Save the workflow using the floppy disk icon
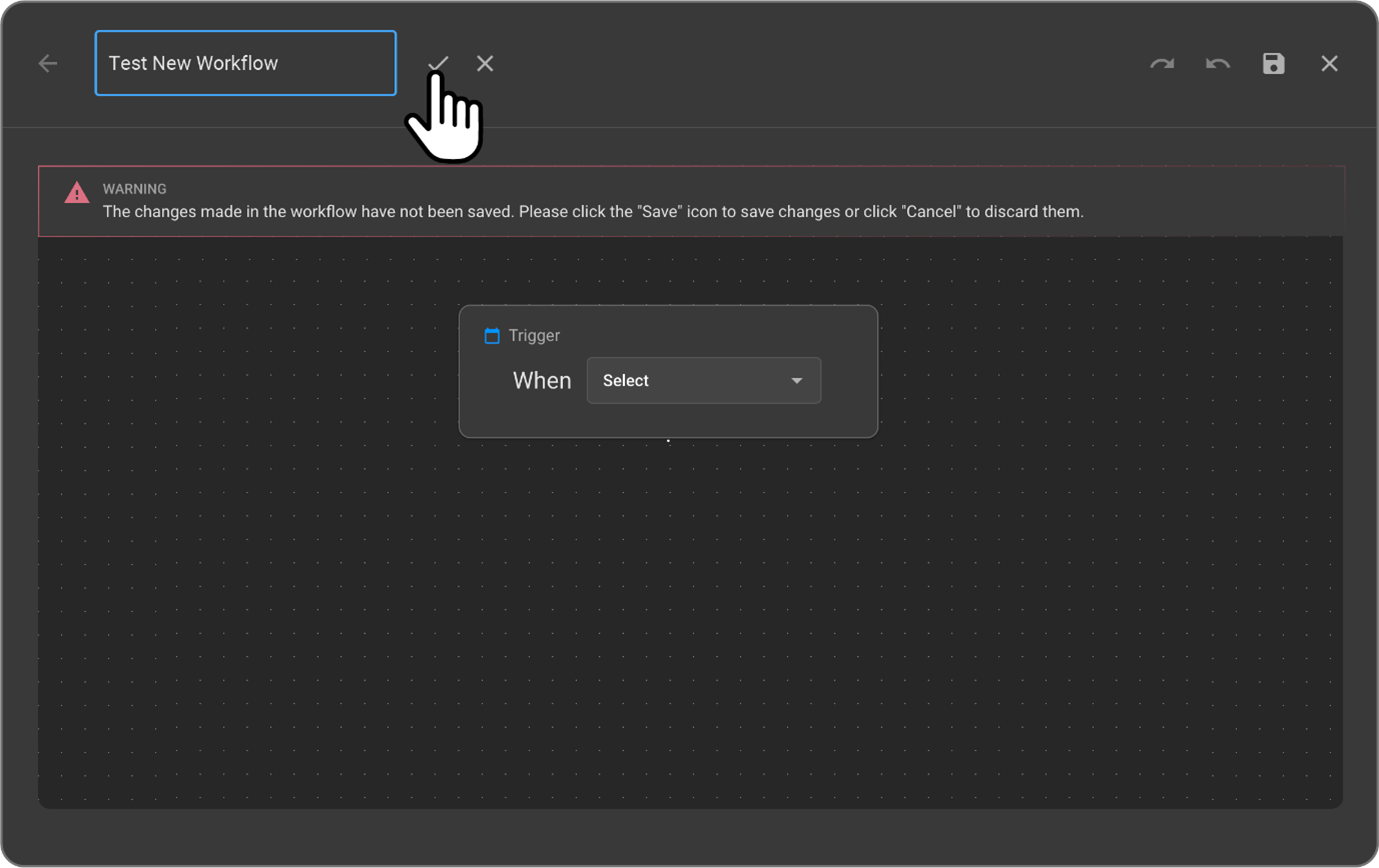This screenshot has height=868, width=1379. pyautogui.click(x=1273, y=64)
